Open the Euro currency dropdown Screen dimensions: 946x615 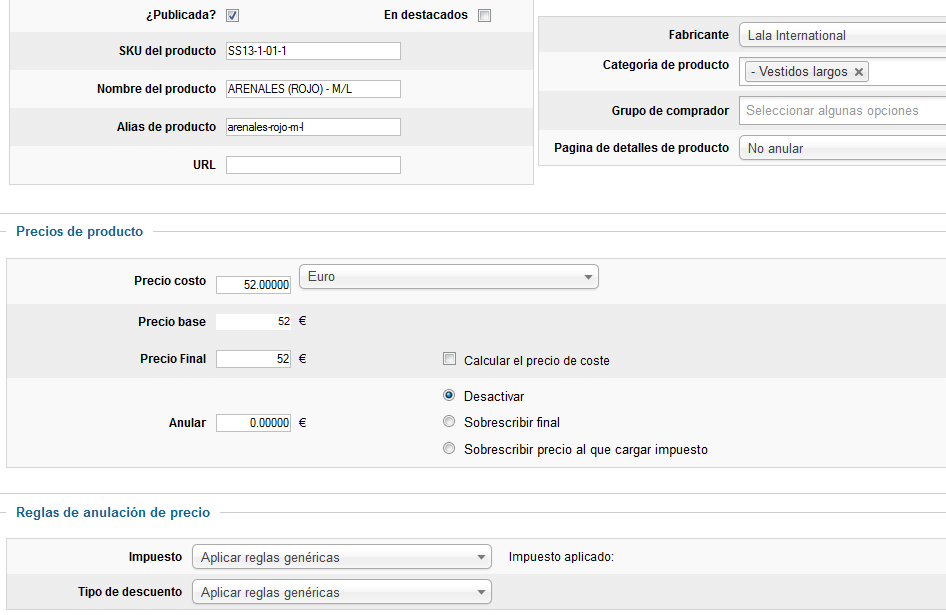coord(449,276)
